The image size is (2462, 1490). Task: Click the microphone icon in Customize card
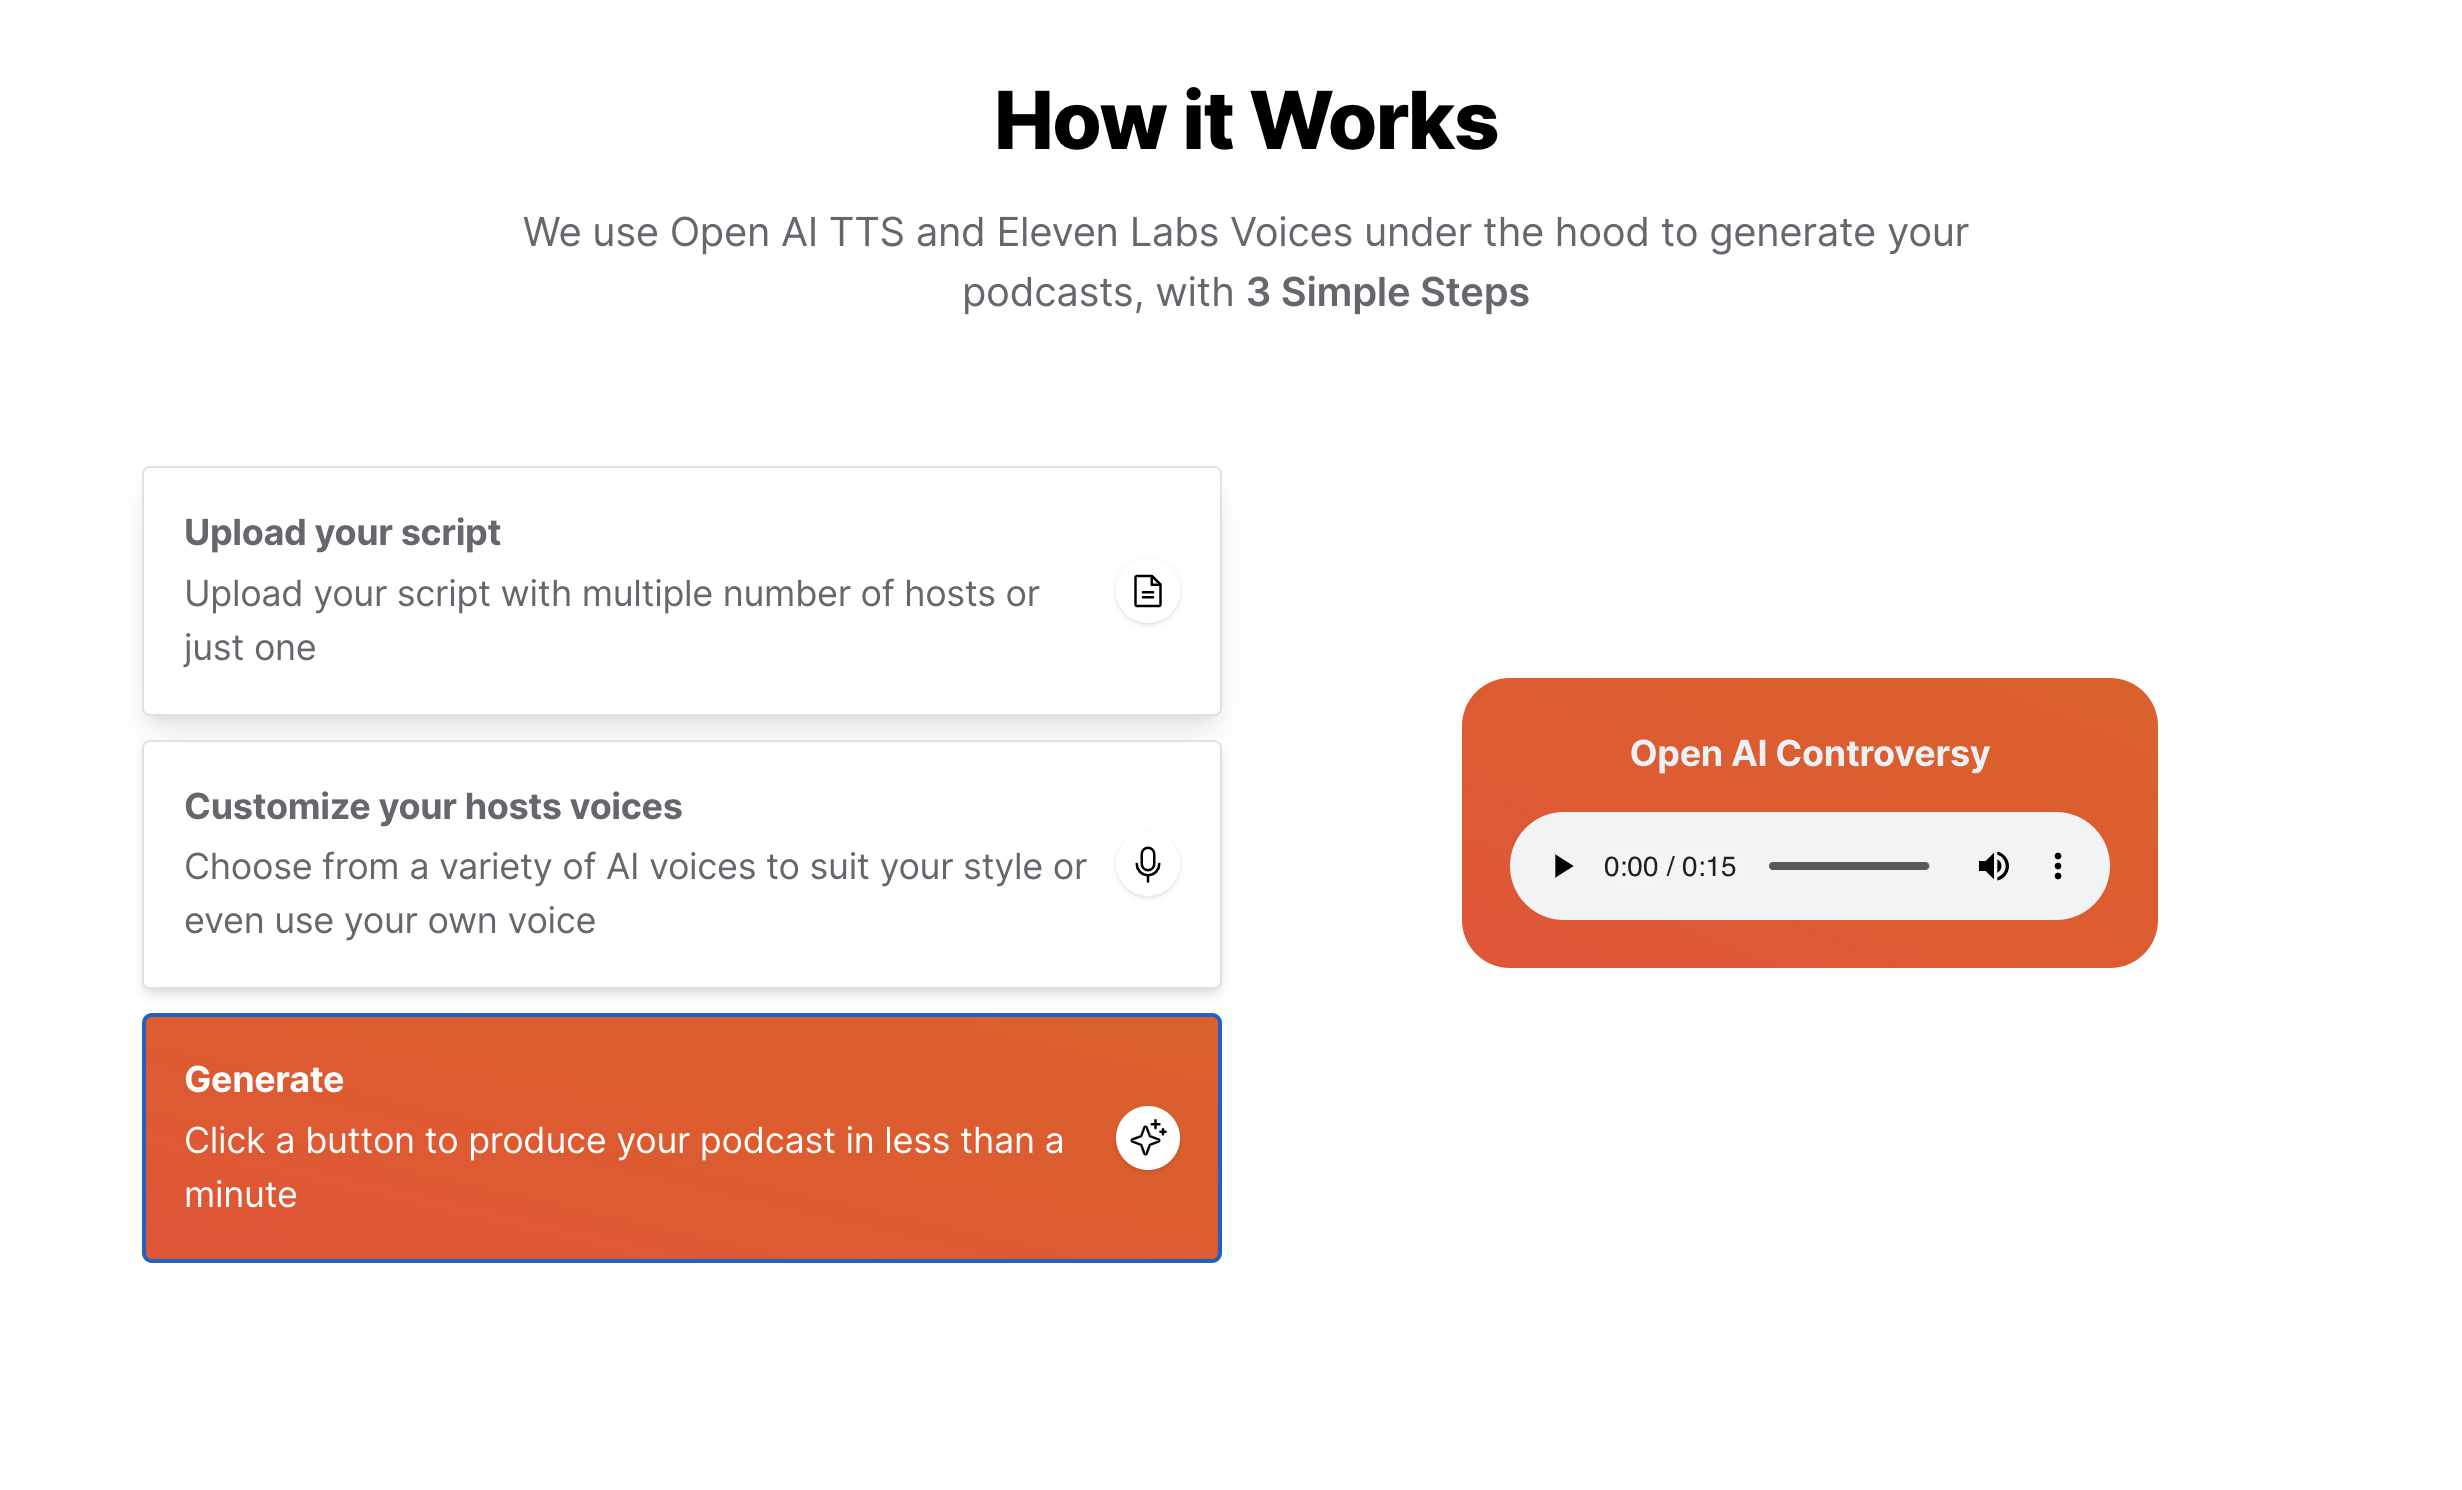pos(1147,864)
